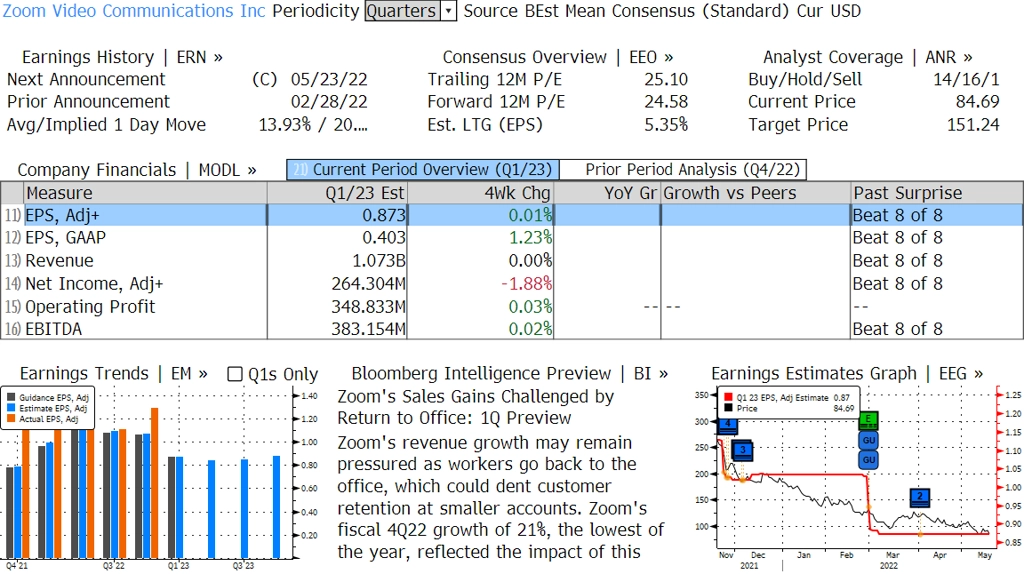The image size is (1024, 574).
Task: Open Zoom Video Communications Inc link
Action: pos(134,11)
